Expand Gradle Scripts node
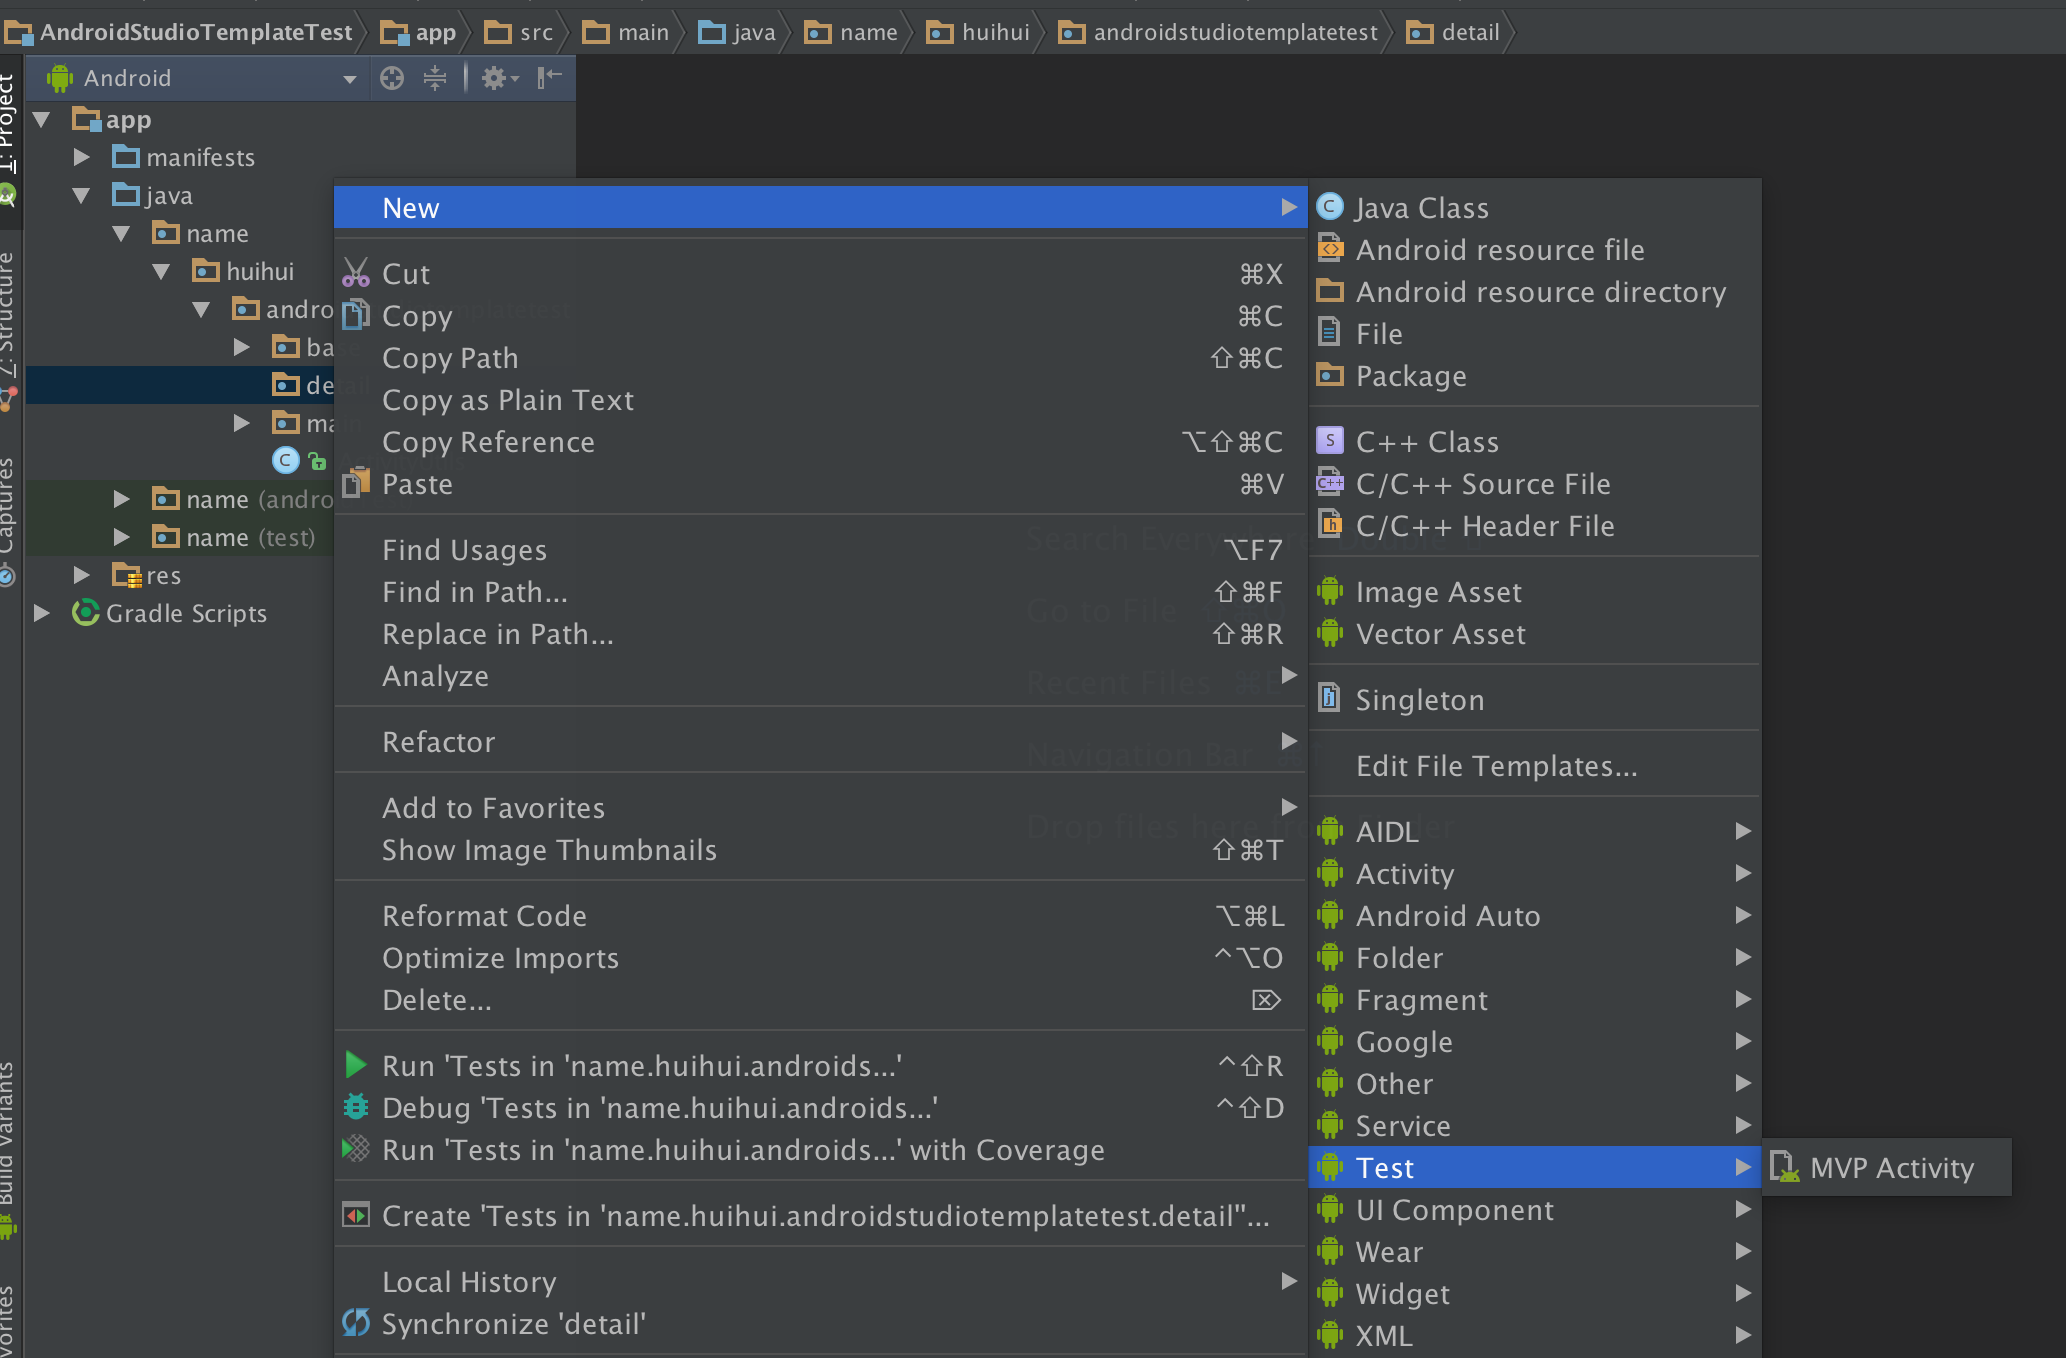The width and height of the screenshot is (2066, 1358). pyautogui.click(x=42, y=614)
